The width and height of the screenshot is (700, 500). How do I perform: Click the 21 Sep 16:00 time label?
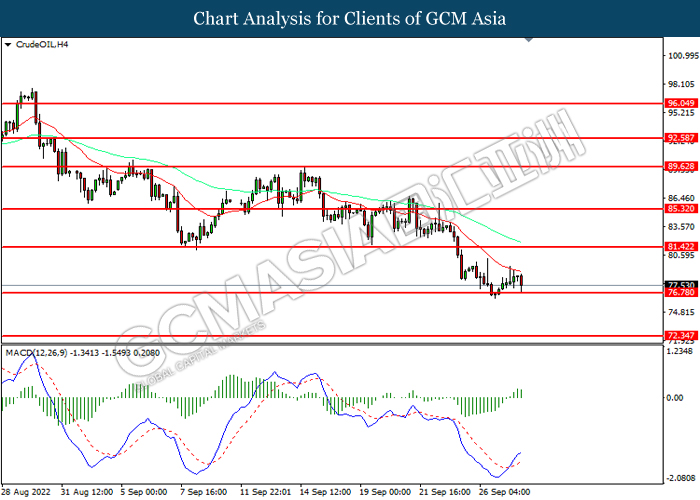pos(445,492)
